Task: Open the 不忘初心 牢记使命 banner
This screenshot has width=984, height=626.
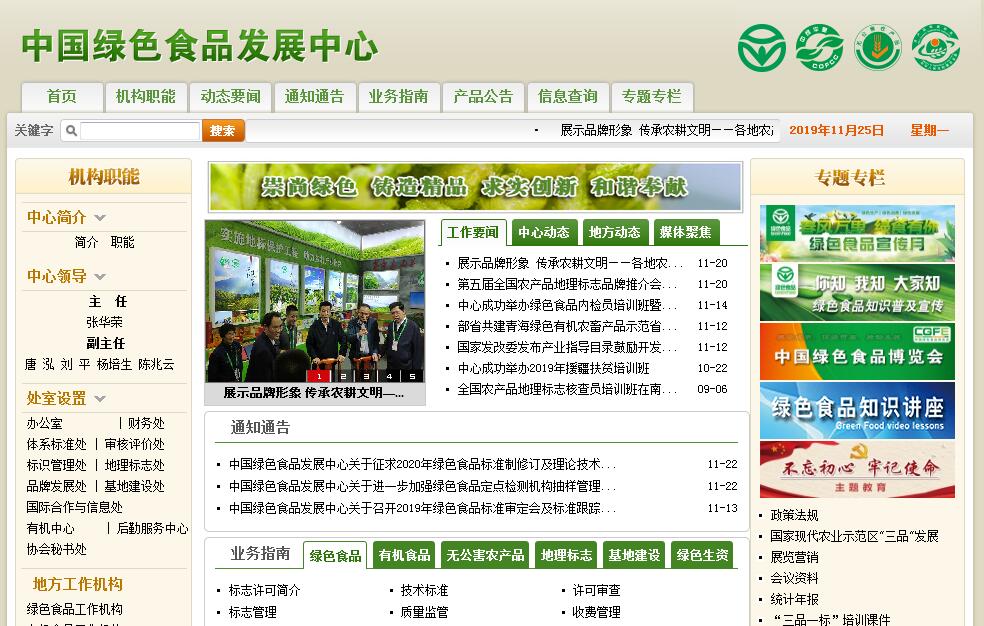Action: click(857, 469)
